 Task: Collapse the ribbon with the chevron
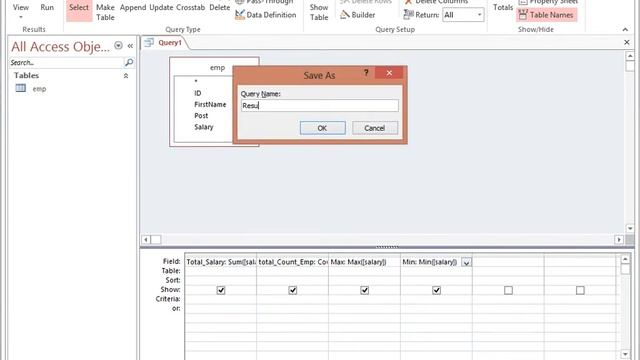click(x=625, y=29)
